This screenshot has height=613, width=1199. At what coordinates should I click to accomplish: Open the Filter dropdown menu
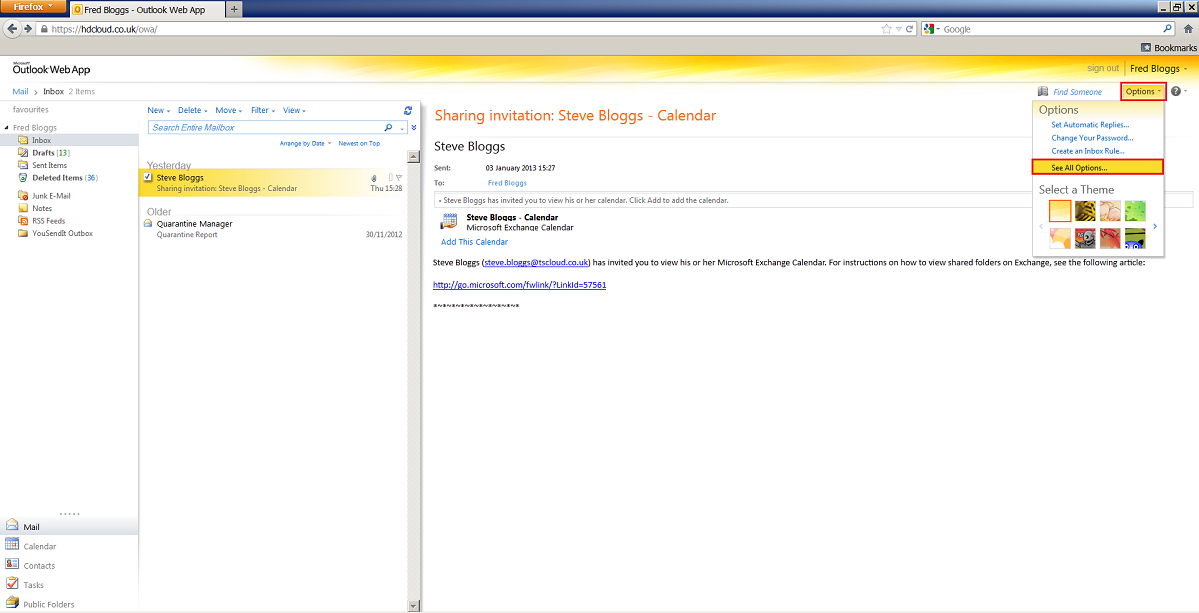point(263,111)
